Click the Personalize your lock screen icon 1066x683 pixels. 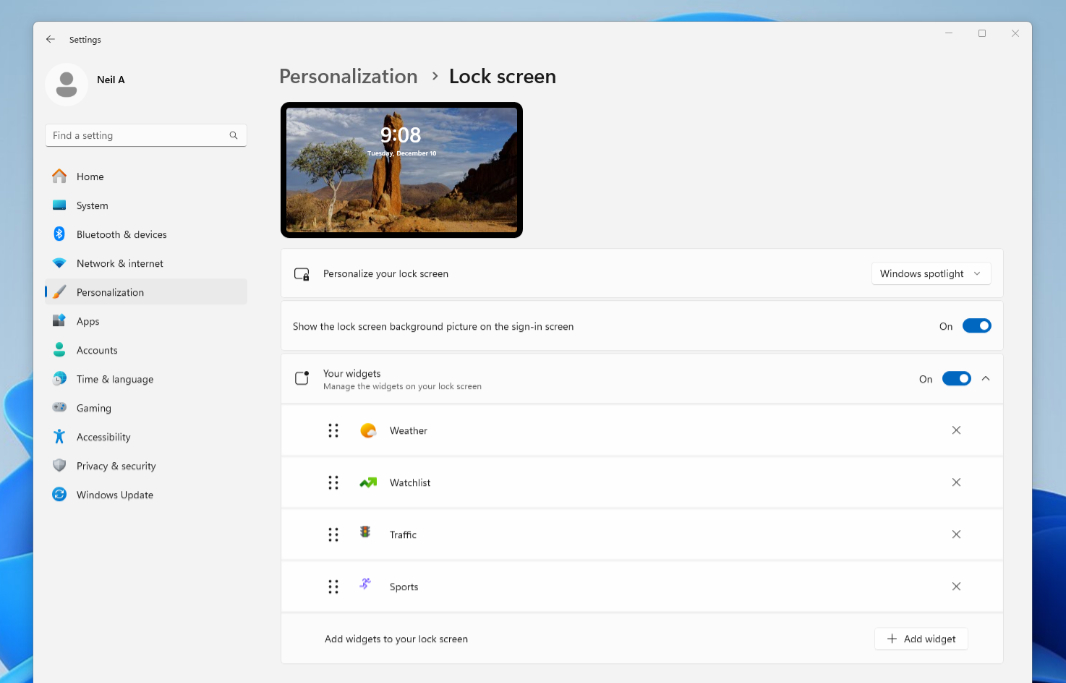(x=302, y=273)
